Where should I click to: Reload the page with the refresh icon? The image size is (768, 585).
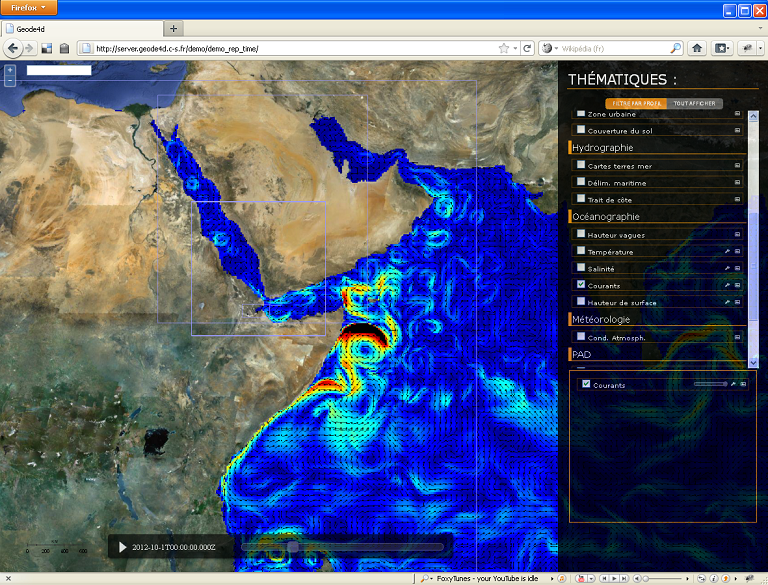pyautogui.click(x=526, y=48)
